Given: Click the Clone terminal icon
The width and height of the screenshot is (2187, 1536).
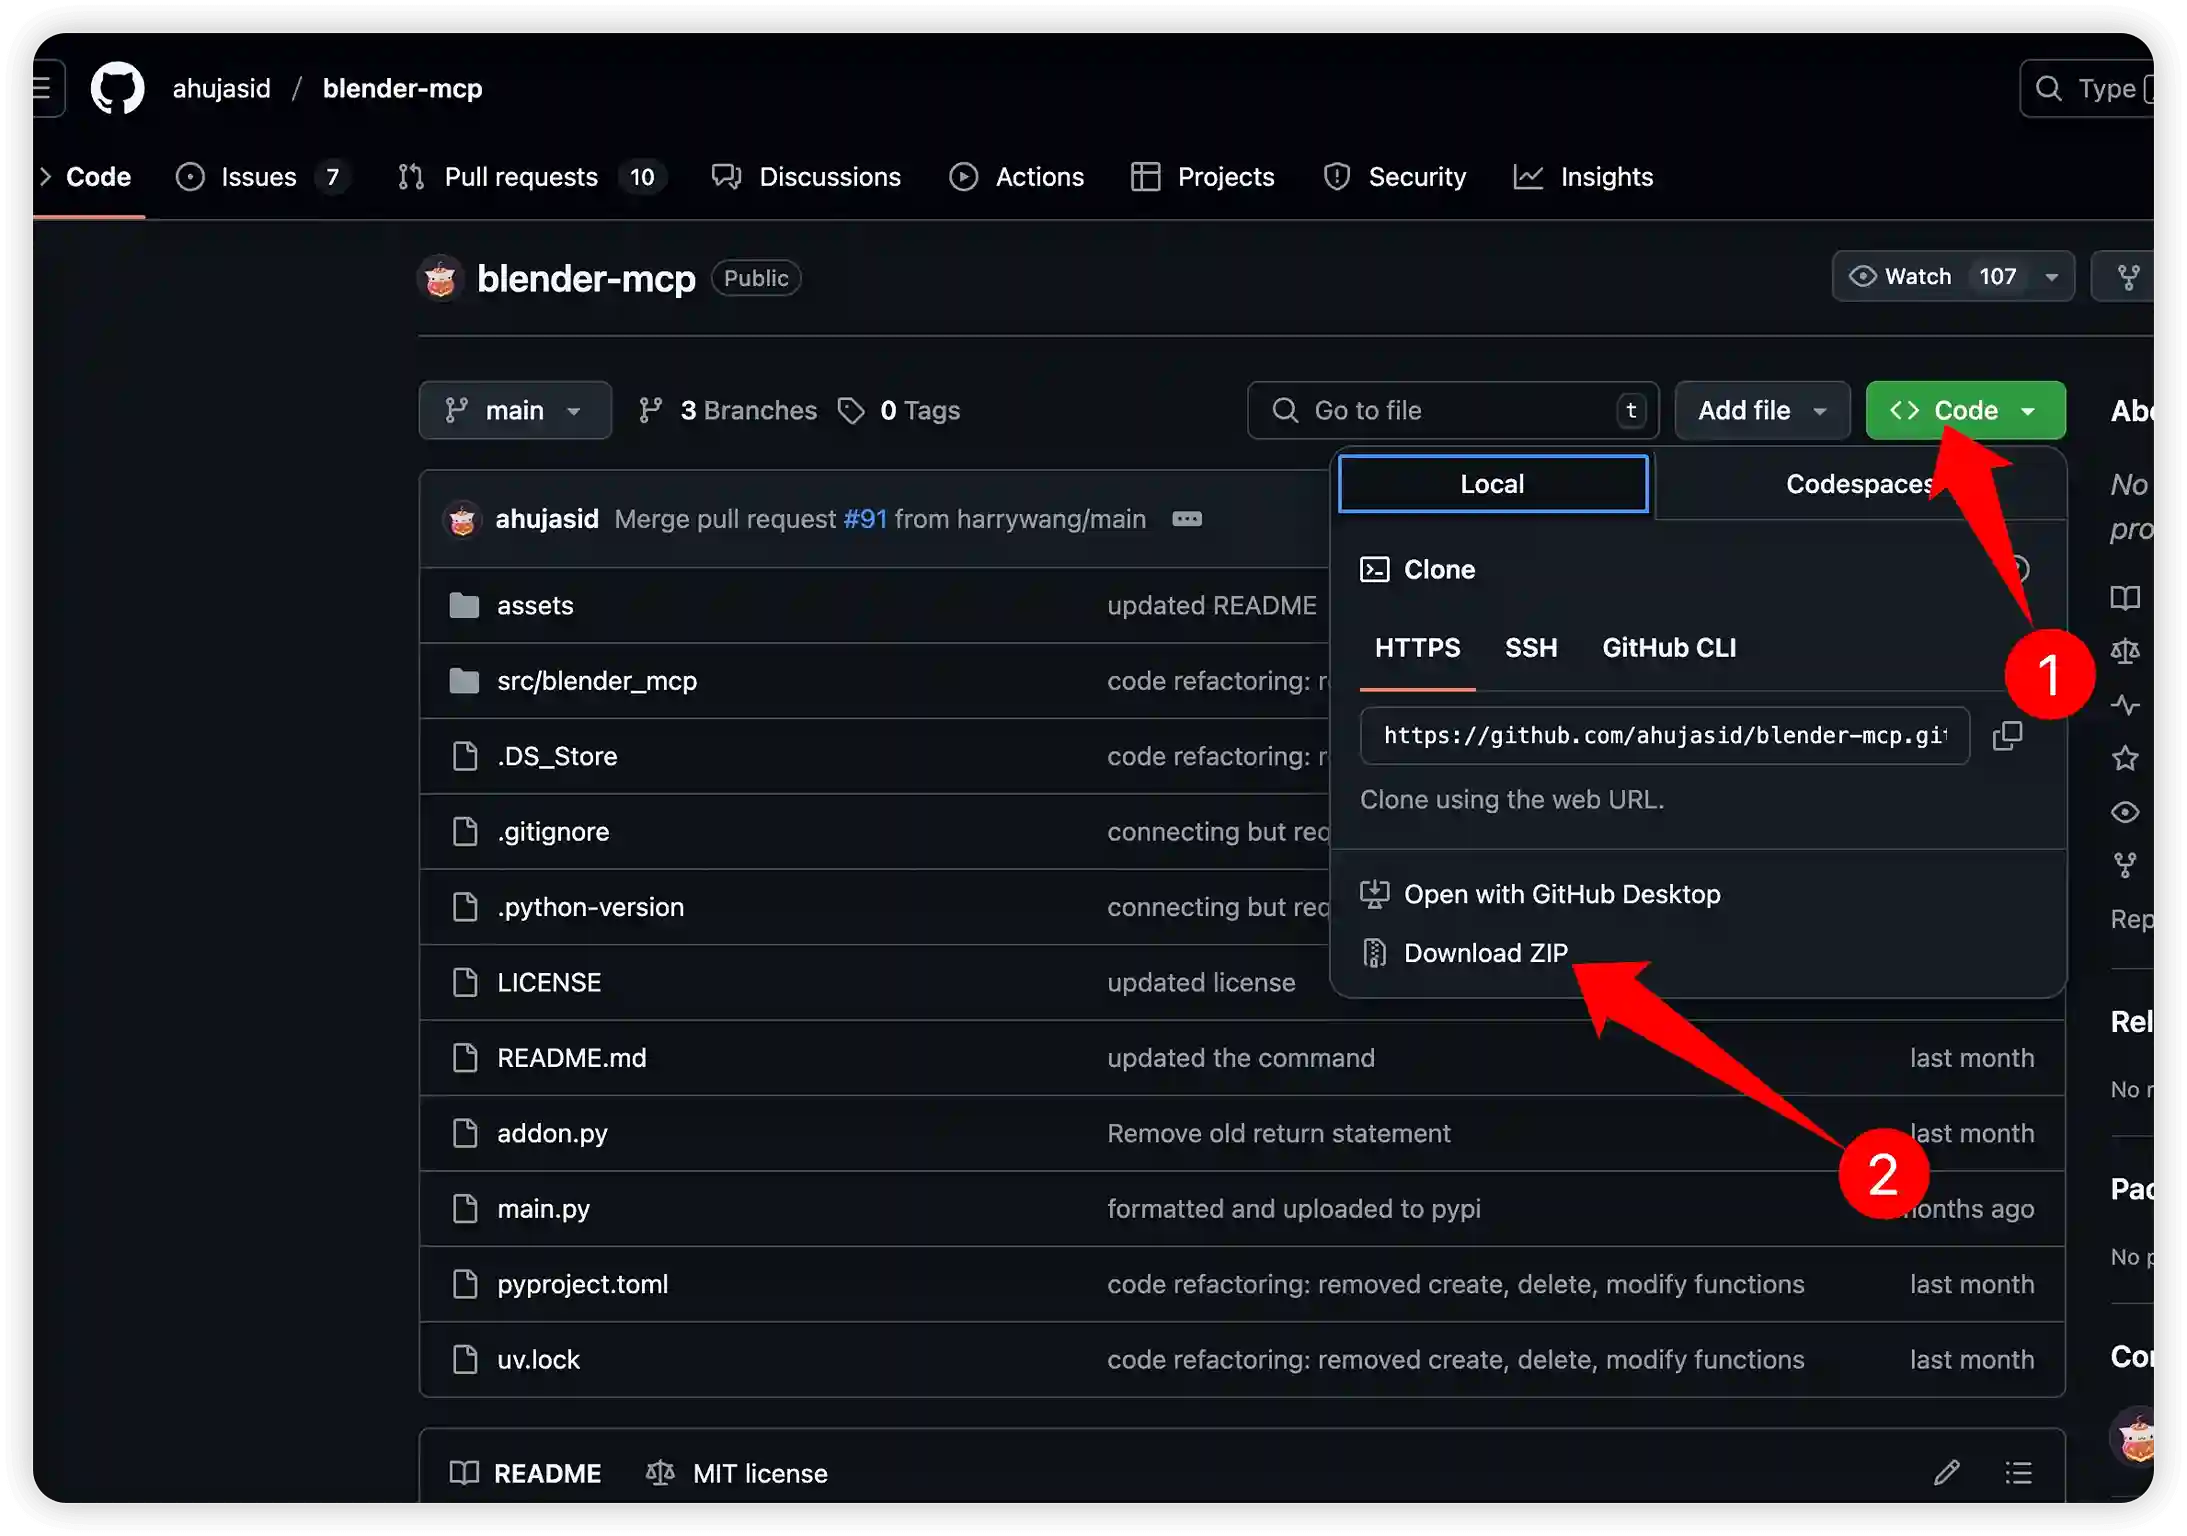Looking at the screenshot, I should 1375,569.
